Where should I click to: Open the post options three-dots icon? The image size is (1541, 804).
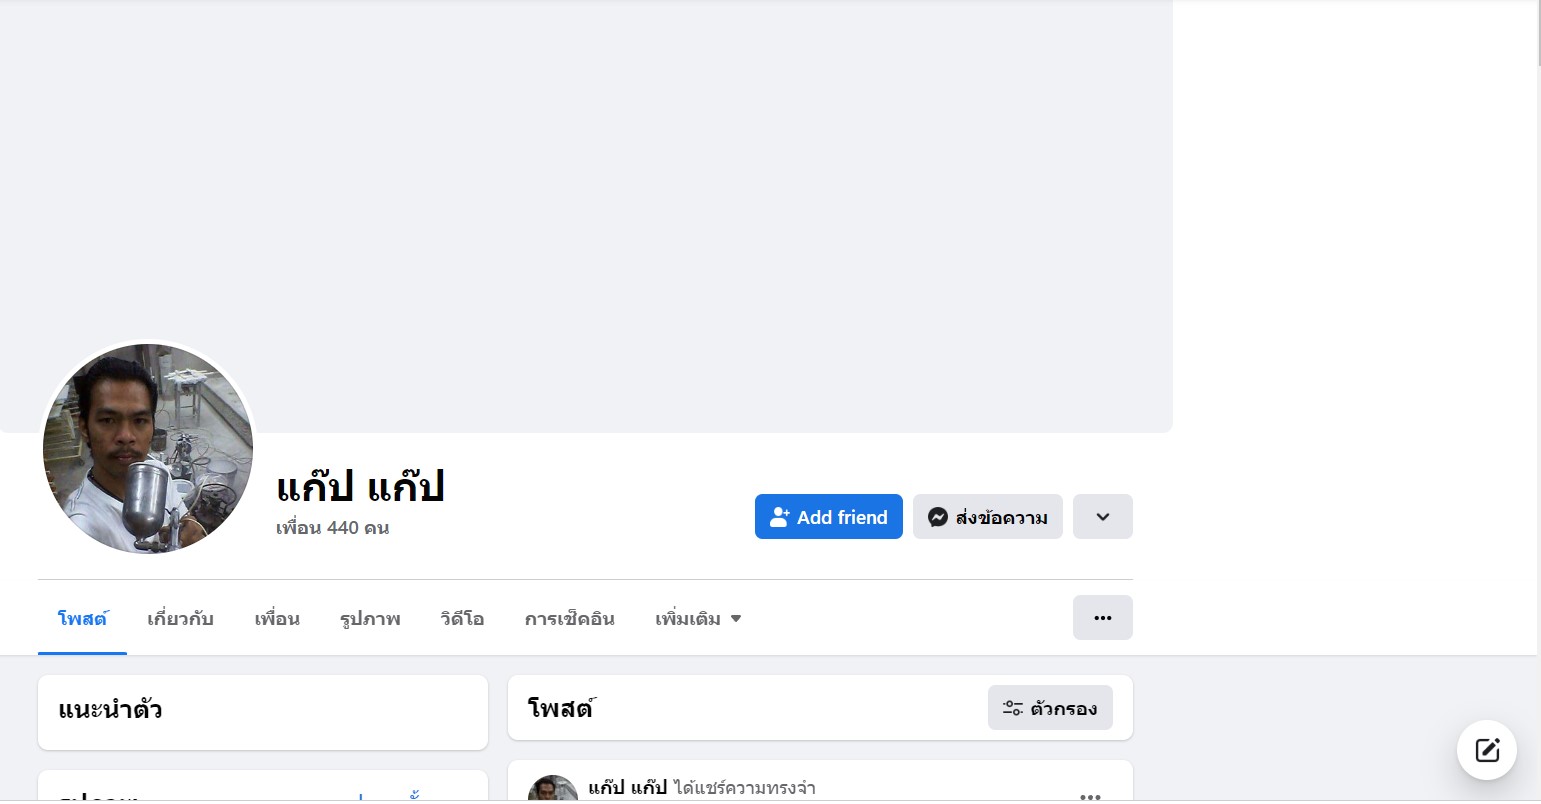click(1090, 796)
